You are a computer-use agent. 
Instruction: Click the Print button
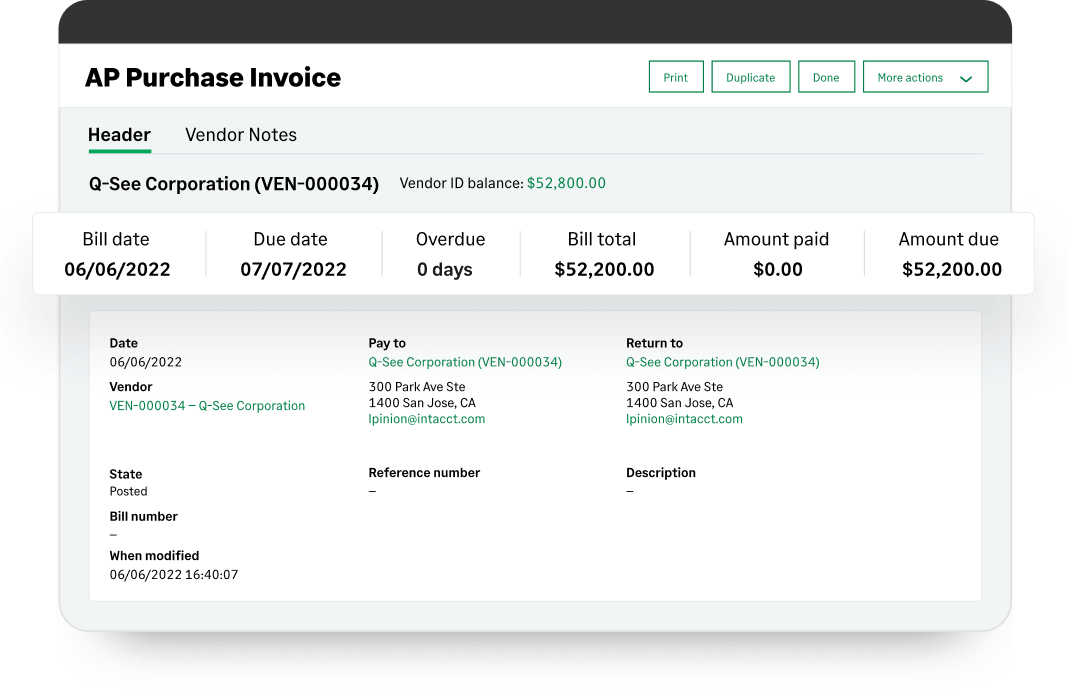pyautogui.click(x=676, y=77)
